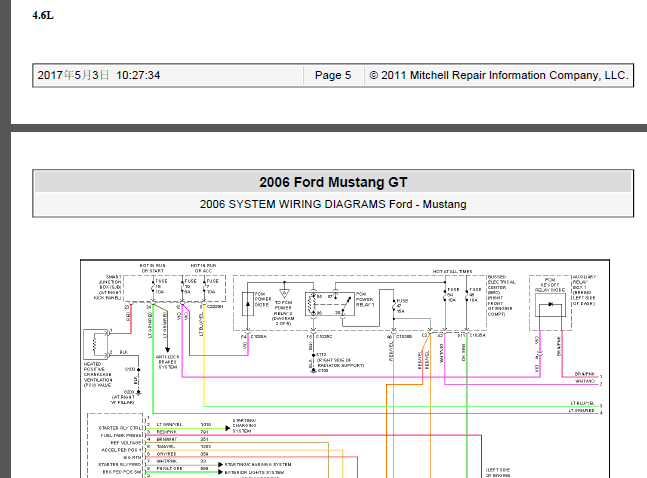Image resolution: width=647 pixels, height=478 pixels.
Task: Select the 'HOT IN RUN OR START' label
Action: 153,268
